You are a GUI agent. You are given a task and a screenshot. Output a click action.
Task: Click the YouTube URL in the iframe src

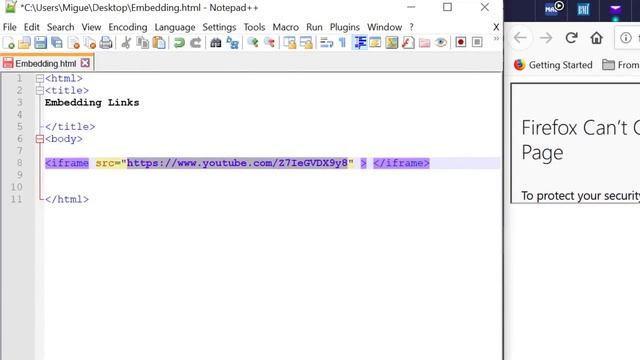click(x=237, y=163)
